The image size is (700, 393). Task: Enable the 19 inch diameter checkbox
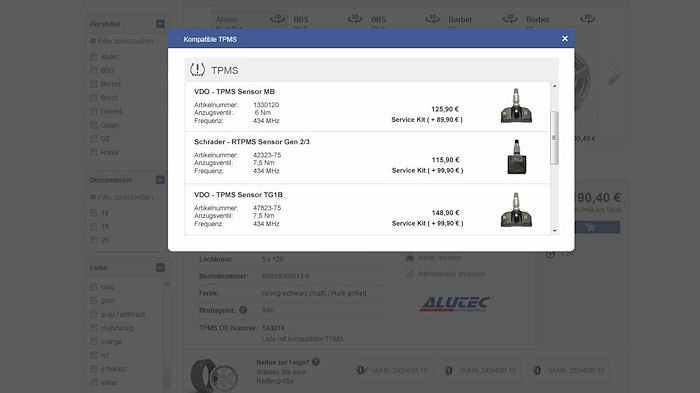pyautogui.click(x=93, y=226)
